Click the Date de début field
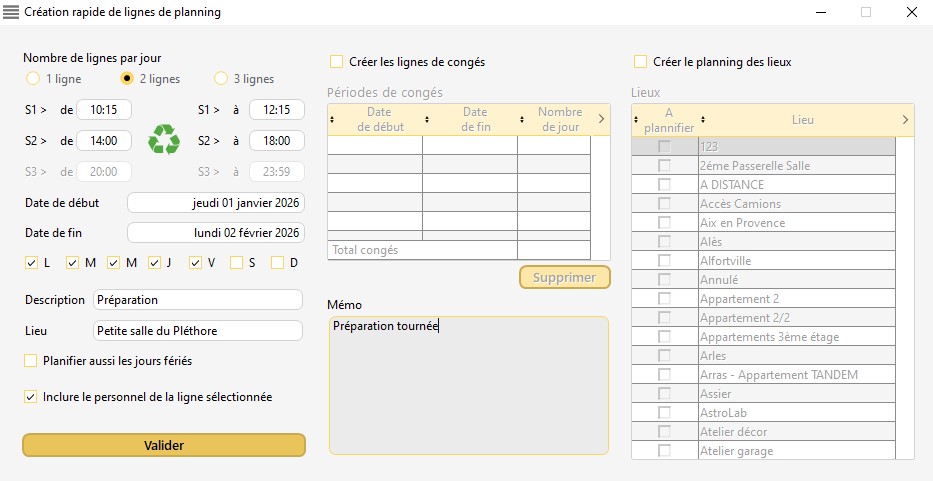Image resolution: width=933 pixels, height=481 pixels. [x=216, y=203]
